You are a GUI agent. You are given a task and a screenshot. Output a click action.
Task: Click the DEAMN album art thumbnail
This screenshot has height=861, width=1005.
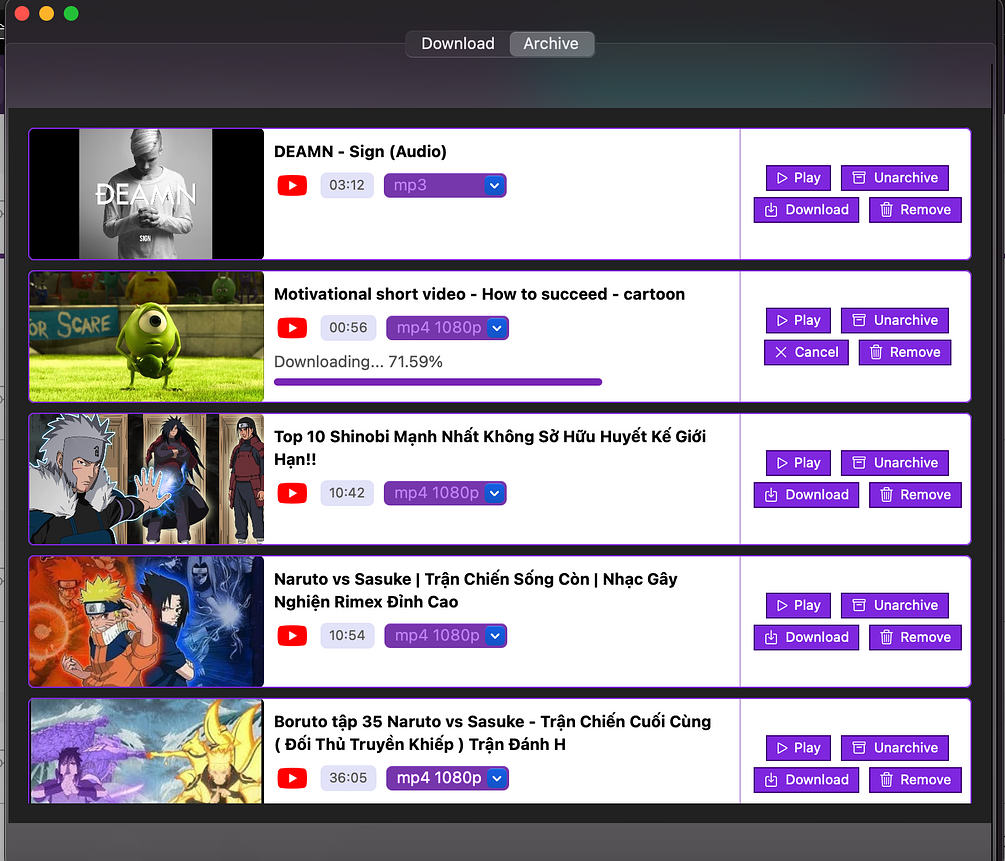click(x=146, y=194)
